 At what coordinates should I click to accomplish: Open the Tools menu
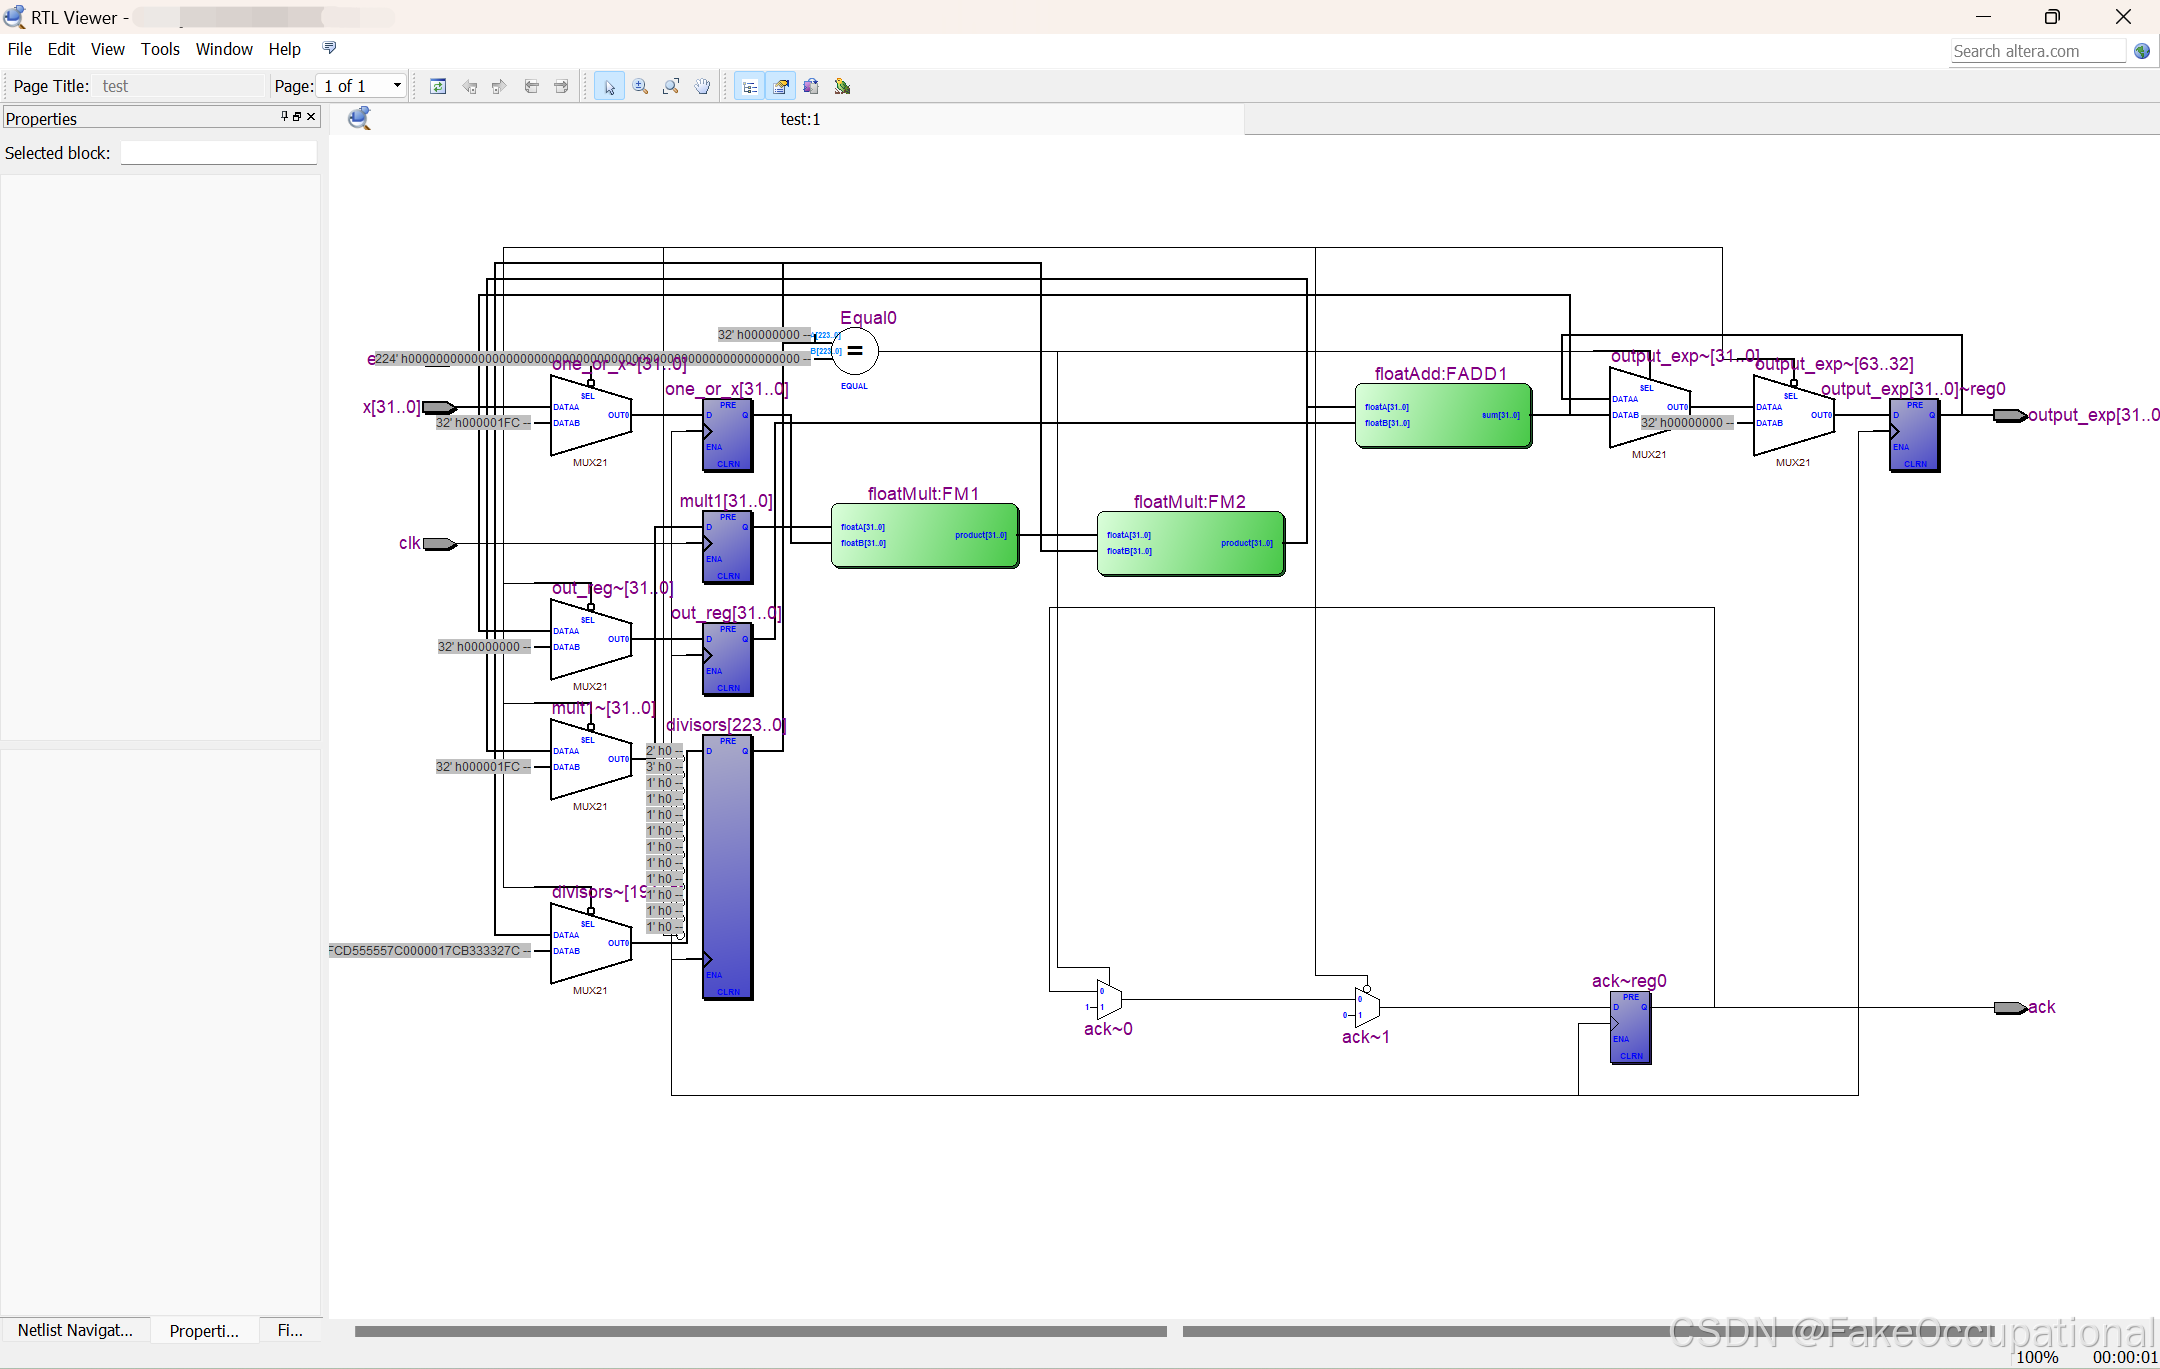click(x=160, y=49)
